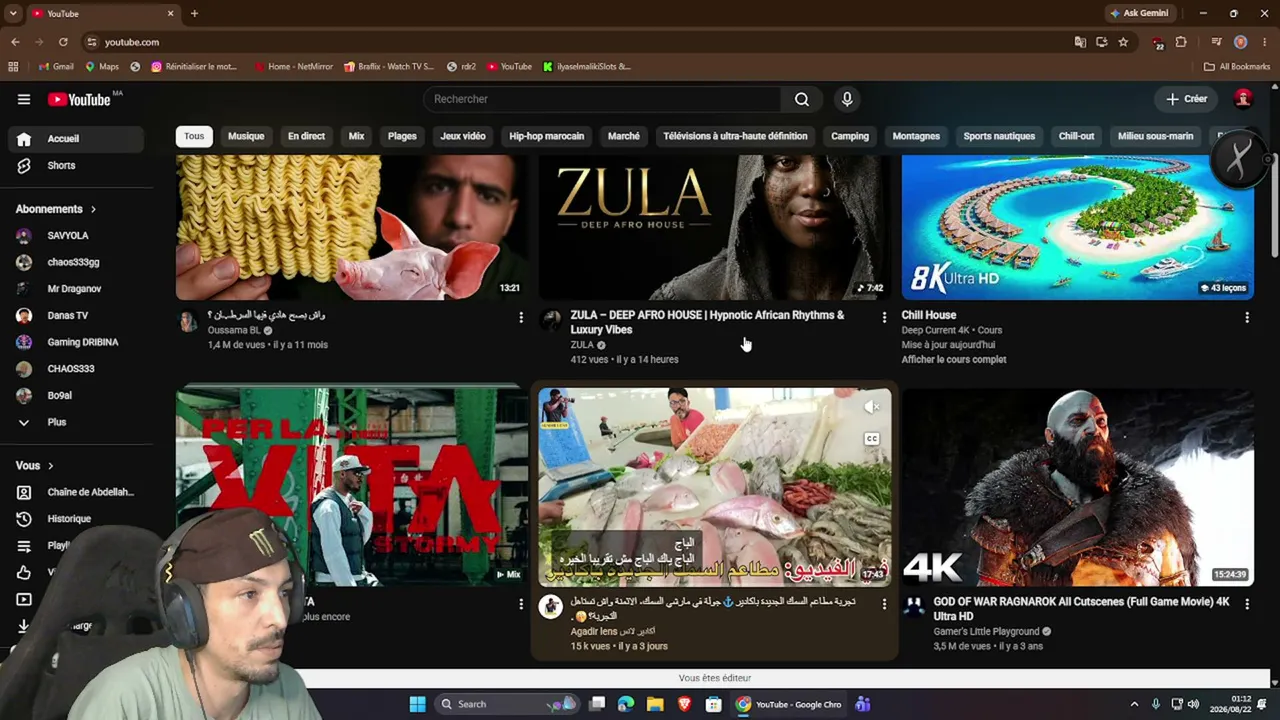Open the Agadir lens channel avatar
The image size is (1280, 720).
pos(551,606)
